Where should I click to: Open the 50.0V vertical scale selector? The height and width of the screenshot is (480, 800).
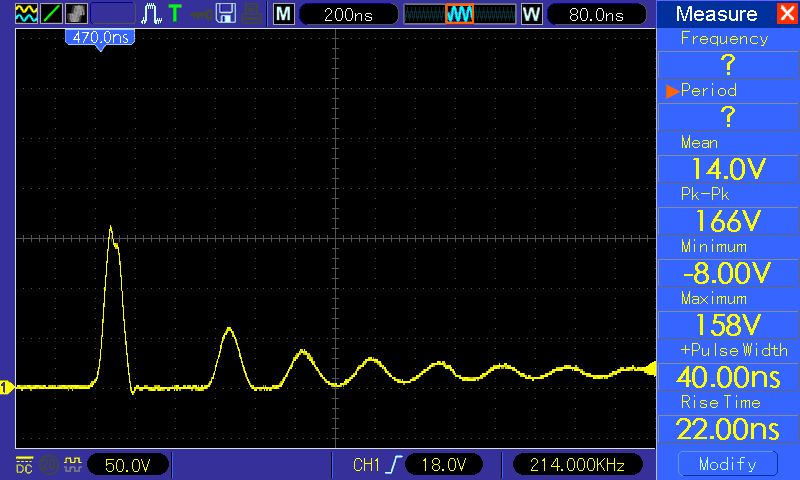(128, 465)
